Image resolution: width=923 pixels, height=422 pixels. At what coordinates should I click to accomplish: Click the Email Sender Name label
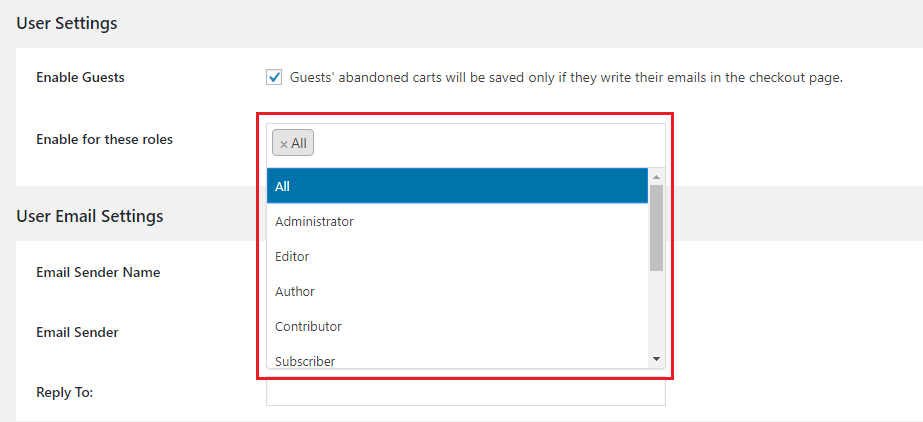pos(98,272)
